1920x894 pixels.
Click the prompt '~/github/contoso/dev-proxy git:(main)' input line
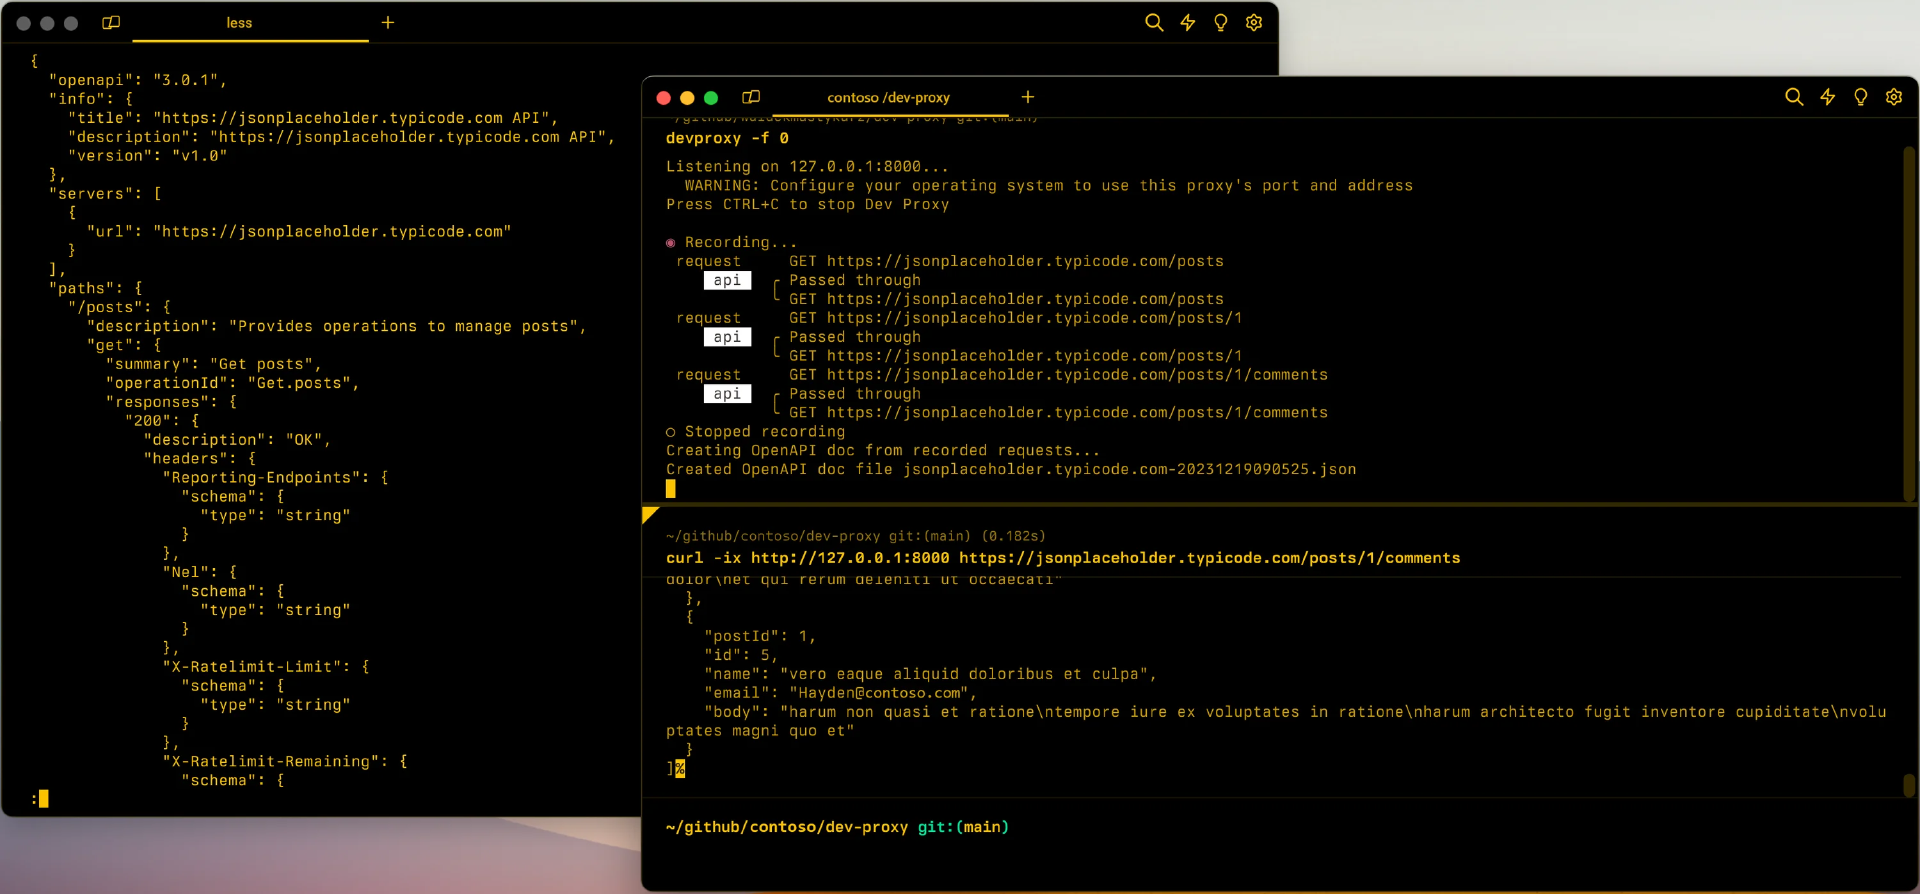point(837,827)
